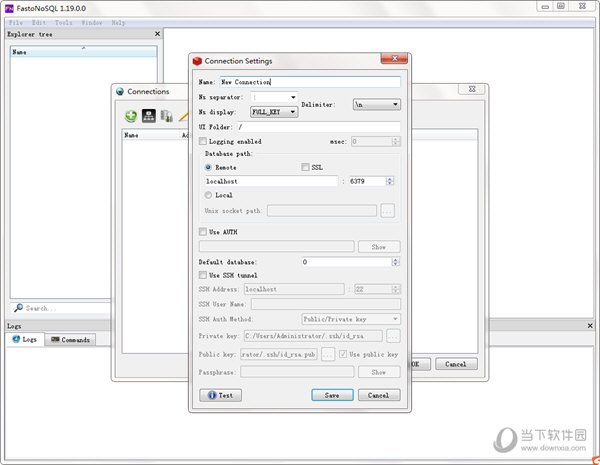Click the Passphrase input field

[297, 372]
